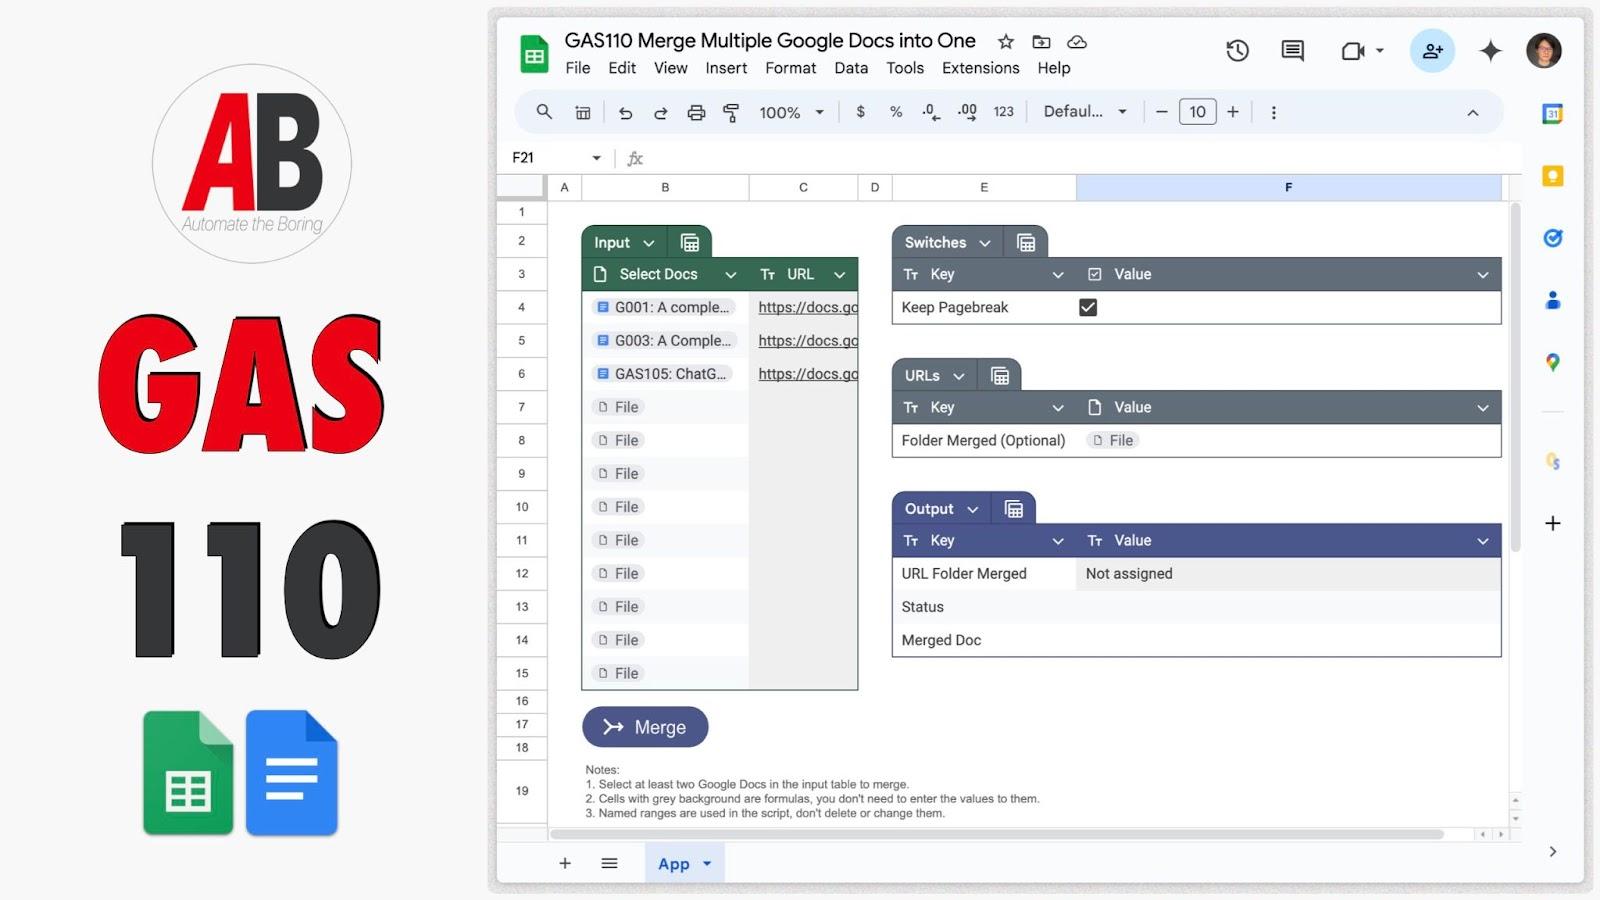Decrease font size with minus

coord(1161,112)
